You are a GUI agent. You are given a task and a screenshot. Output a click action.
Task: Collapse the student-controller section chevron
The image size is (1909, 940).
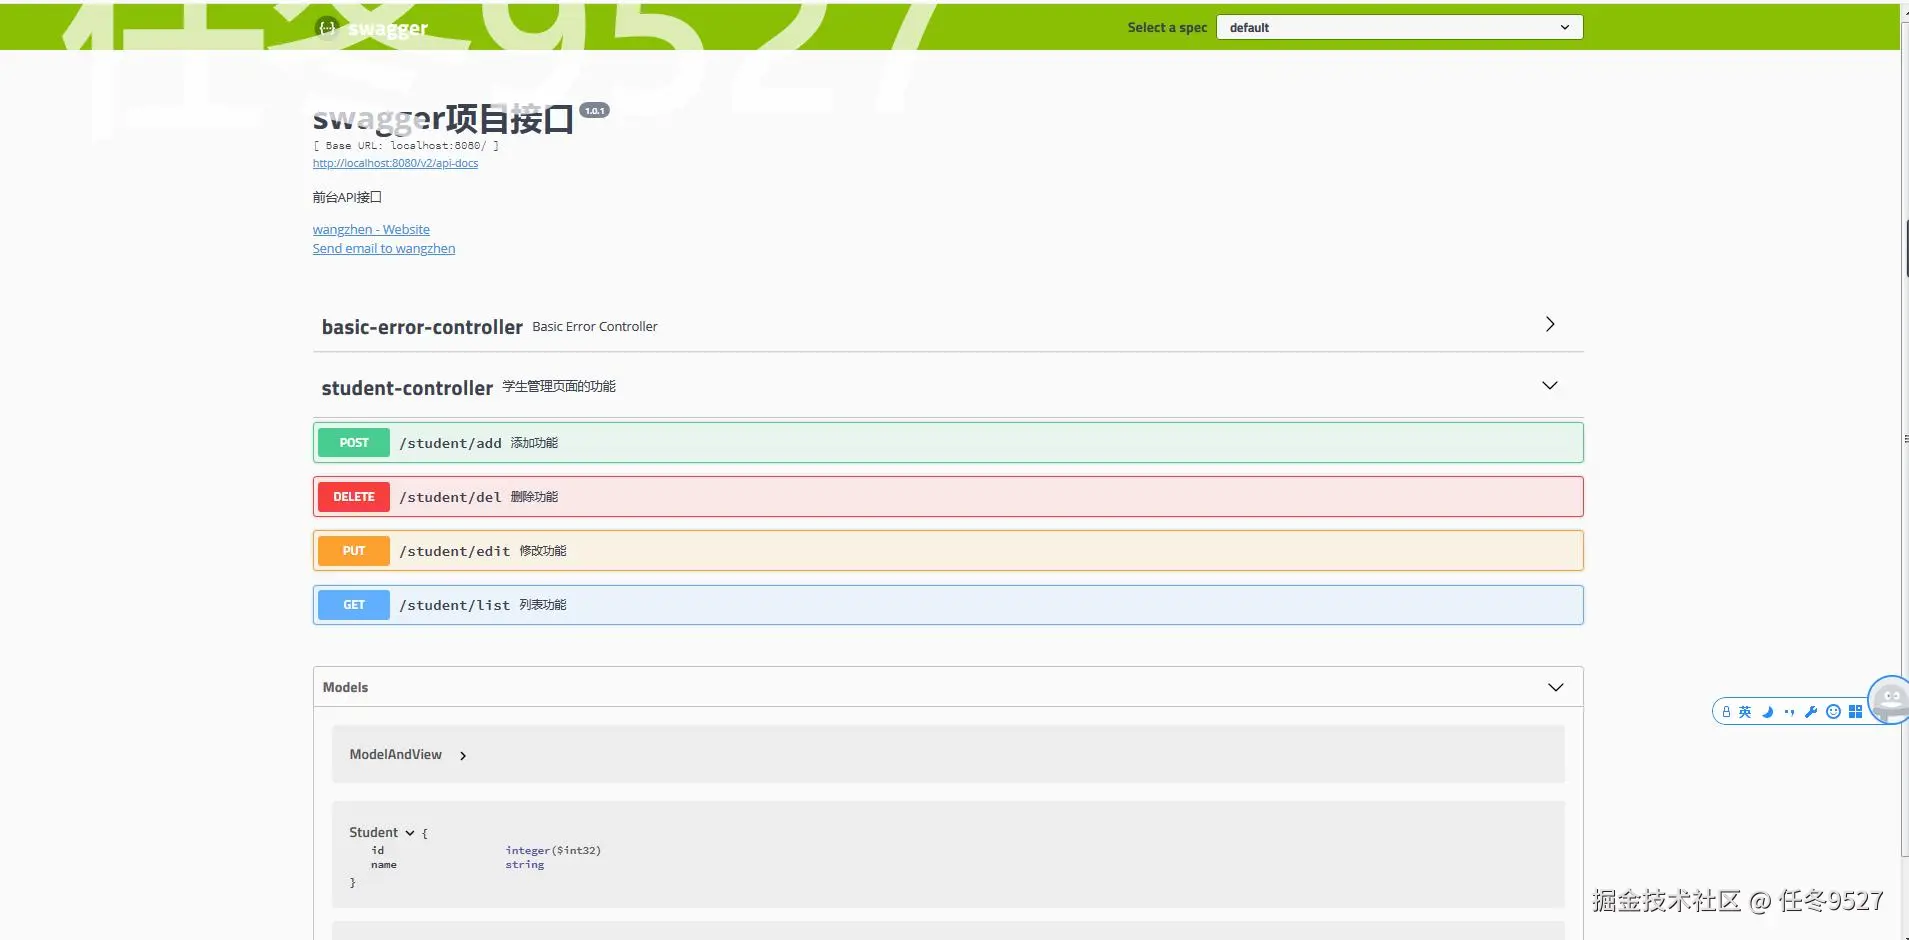click(1549, 386)
